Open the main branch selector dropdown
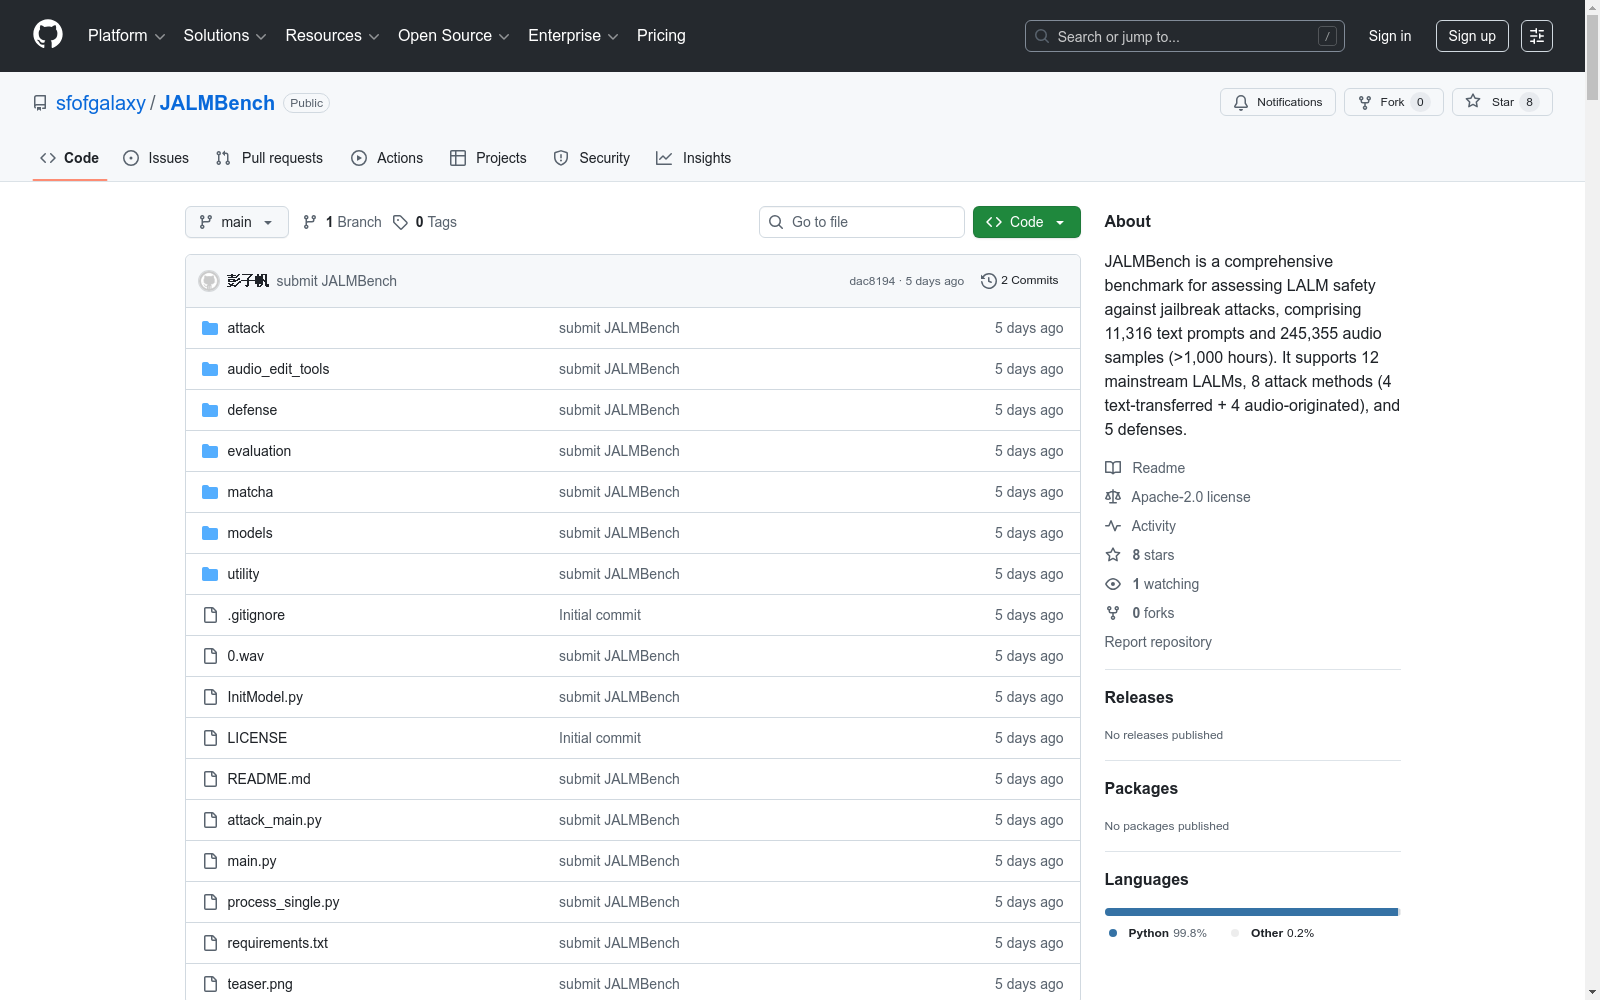Viewport: 1600px width, 1000px height. click(237, 222)
